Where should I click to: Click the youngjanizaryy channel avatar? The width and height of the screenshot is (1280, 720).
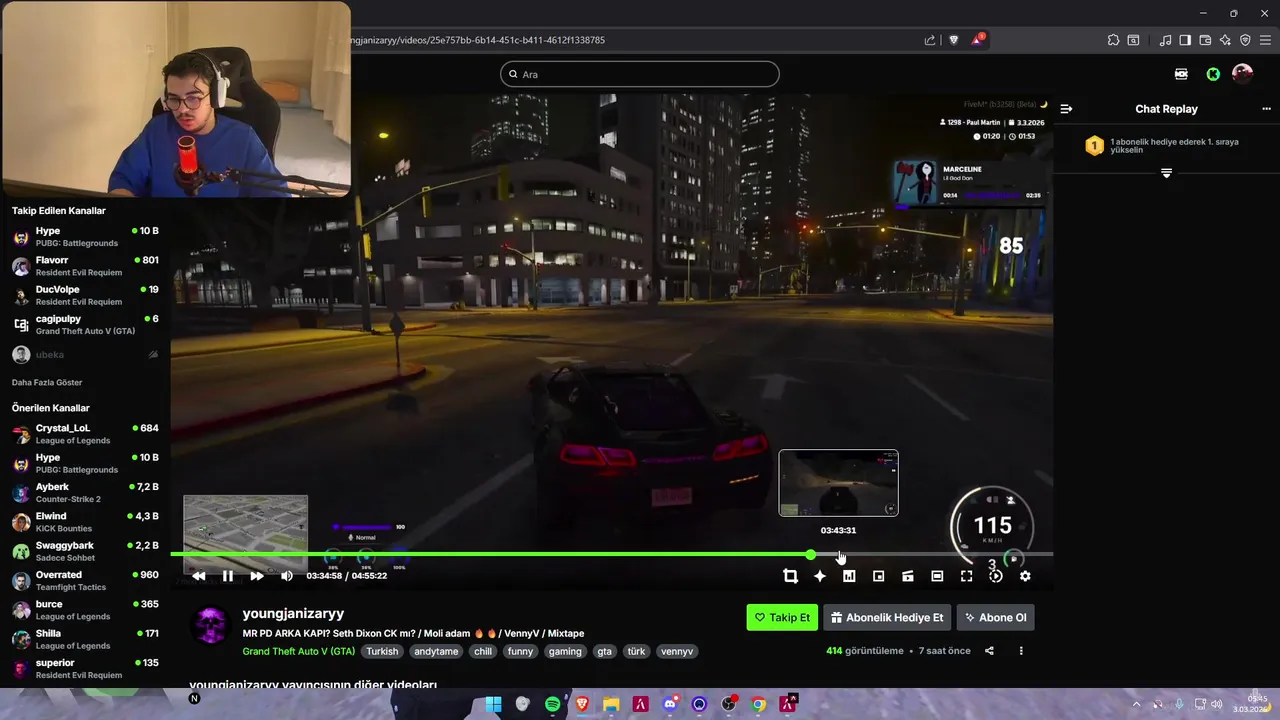[x=210, y=626]
